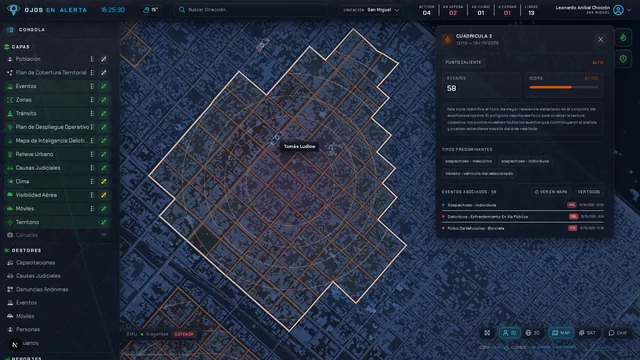Open options menu for Eventos layer
640x360 pixels.
click(x=92, y=86)
